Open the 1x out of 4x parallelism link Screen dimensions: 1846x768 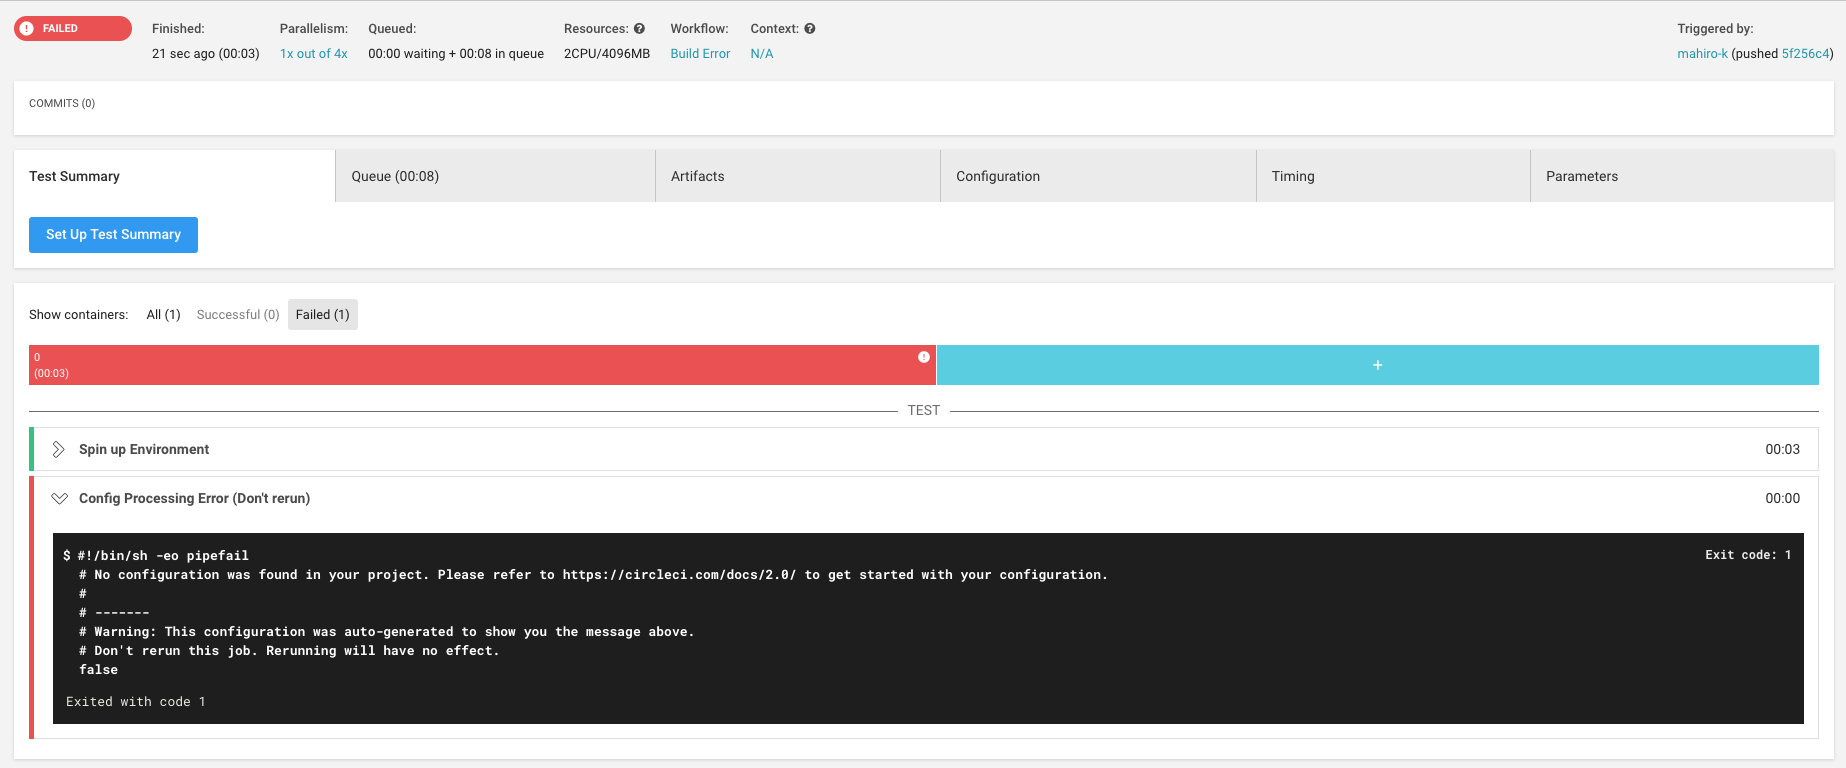click(314, 54)
